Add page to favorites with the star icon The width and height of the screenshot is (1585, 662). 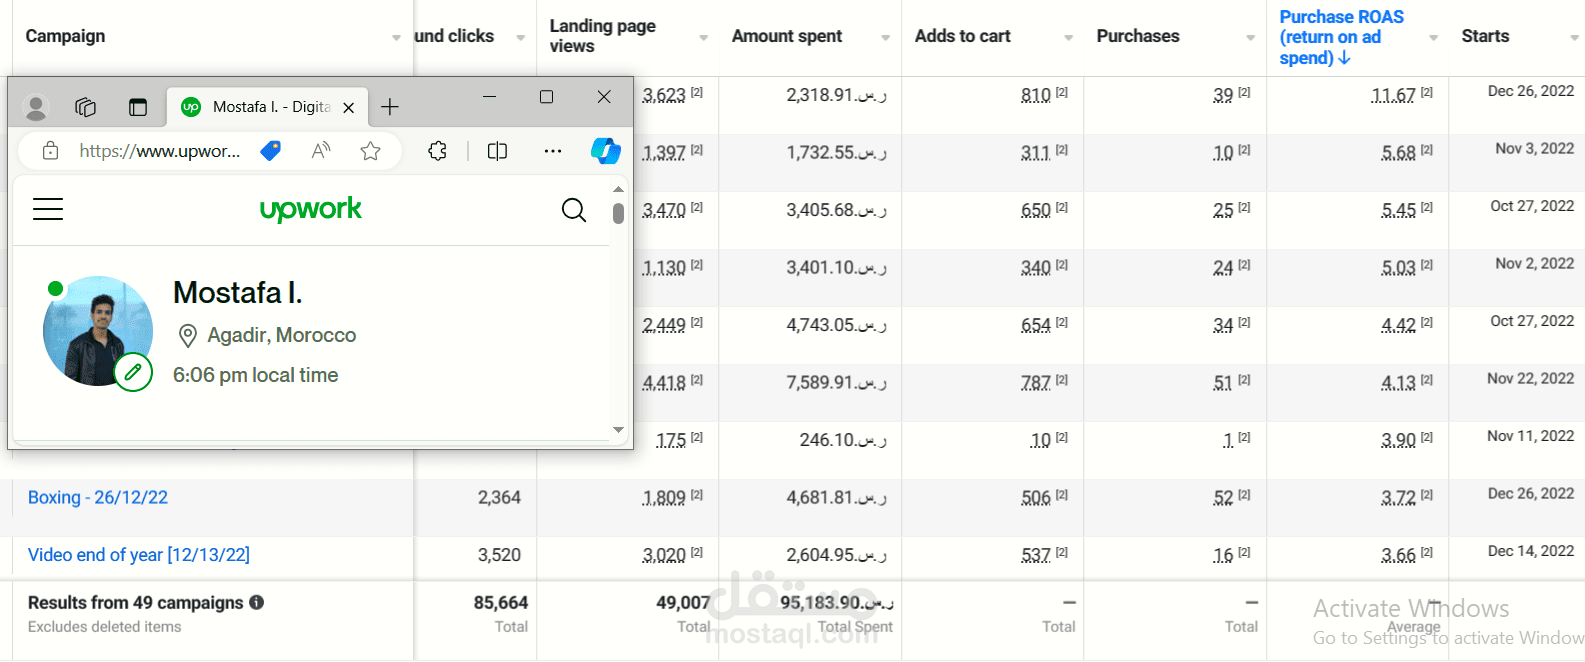tap(370, 151)
